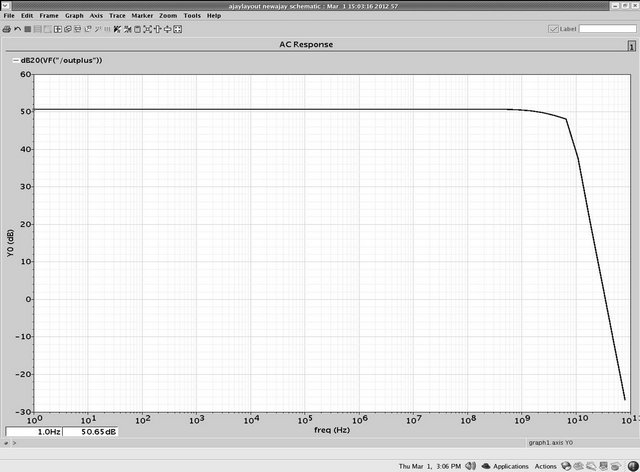Click the Fit graph icon ending the toolbar
Image resolution: width=640 pixels, height=472 pixels.
coord(178,29)
